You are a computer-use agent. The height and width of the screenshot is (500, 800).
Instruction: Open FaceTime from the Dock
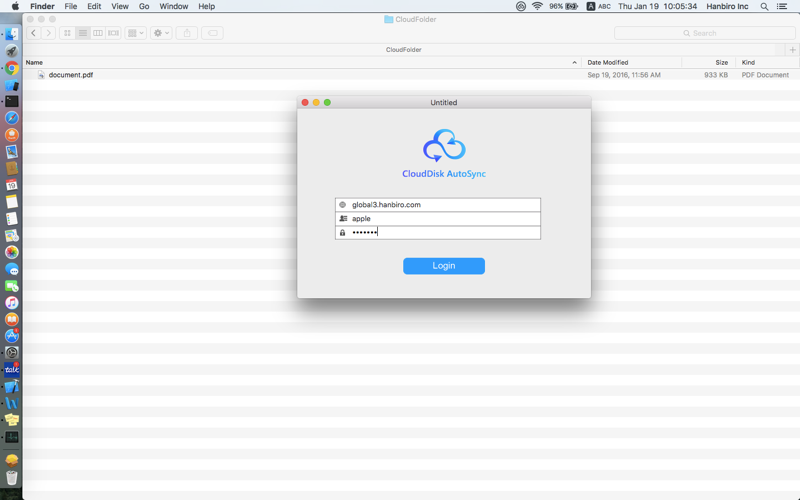[x=12, y=286]
